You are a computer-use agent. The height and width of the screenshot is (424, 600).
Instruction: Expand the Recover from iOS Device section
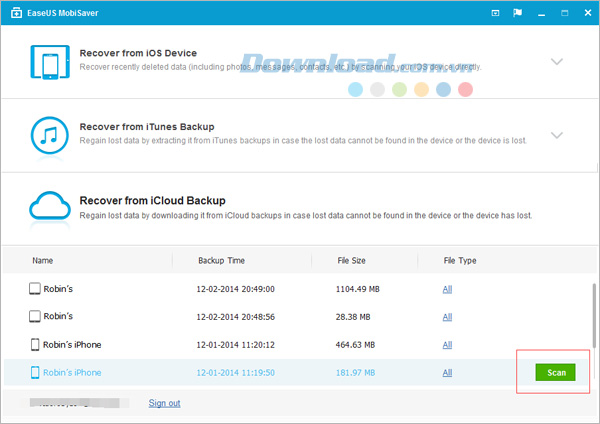click(556, 62)
